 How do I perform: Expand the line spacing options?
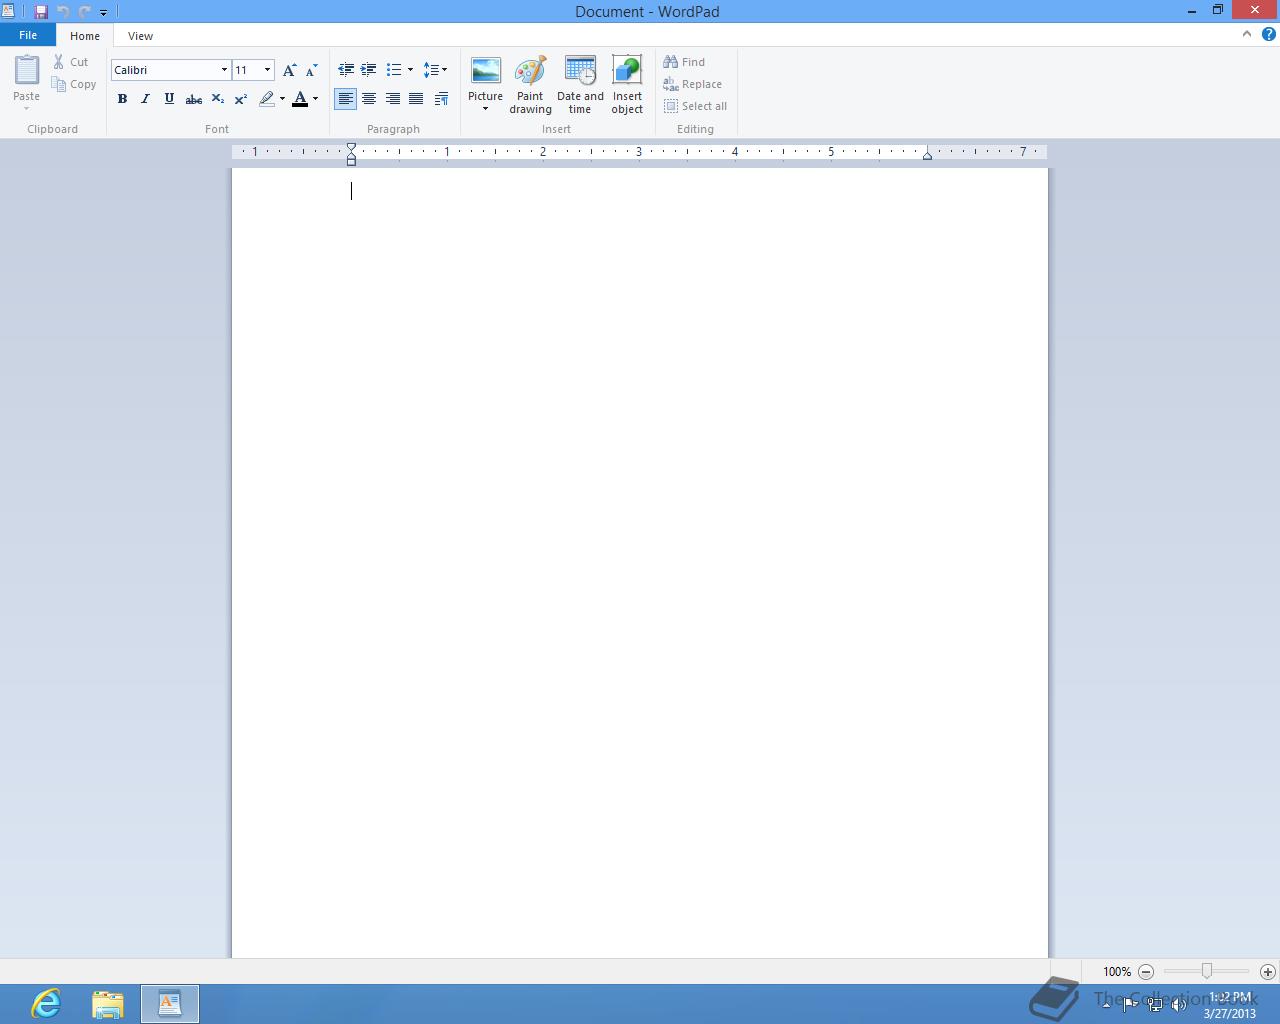[x=444, y=70]
